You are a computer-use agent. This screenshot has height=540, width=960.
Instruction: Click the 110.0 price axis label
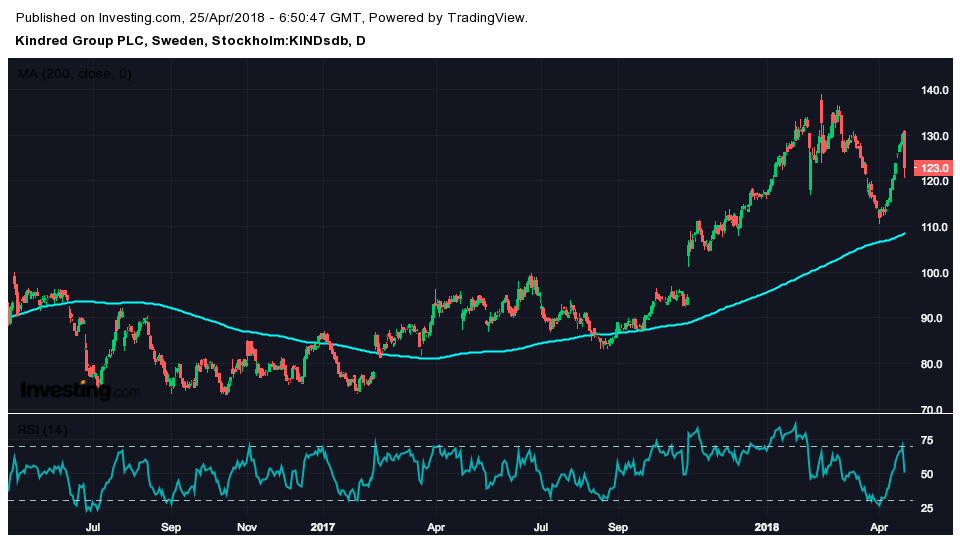[935, 227]
